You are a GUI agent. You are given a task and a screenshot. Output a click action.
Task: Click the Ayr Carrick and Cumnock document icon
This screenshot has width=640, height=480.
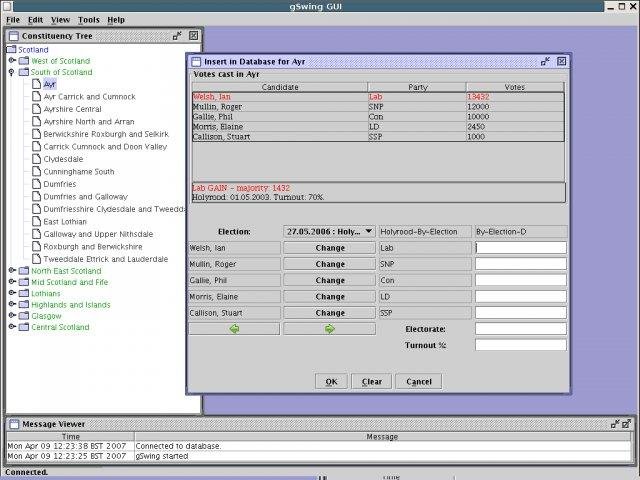click(36, 96)
